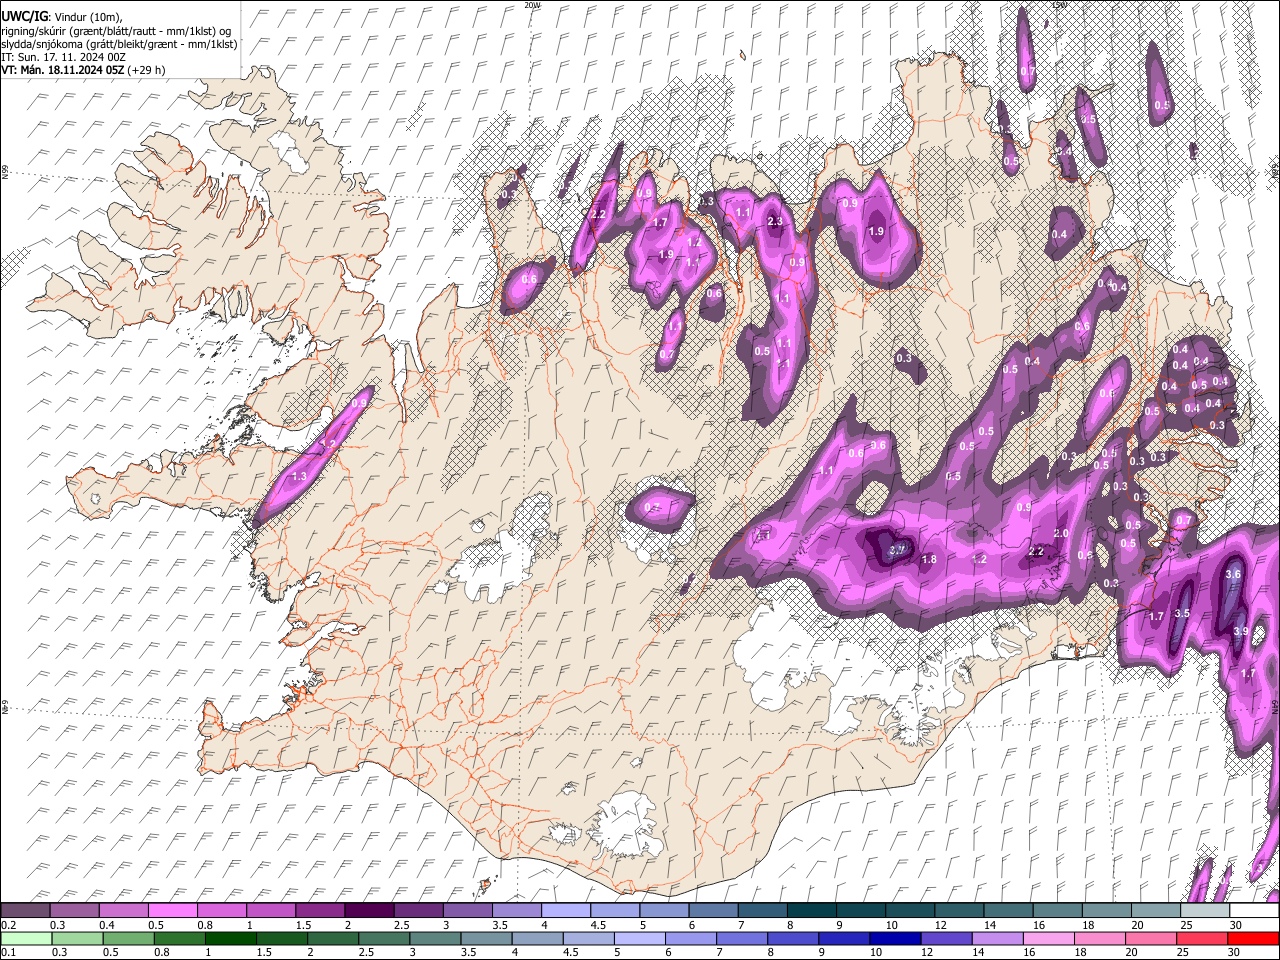Select the '30' label in the lower legend row
Image resolution: width=1280 pixels, height=960 pixels.
(x=1234, y=953)
